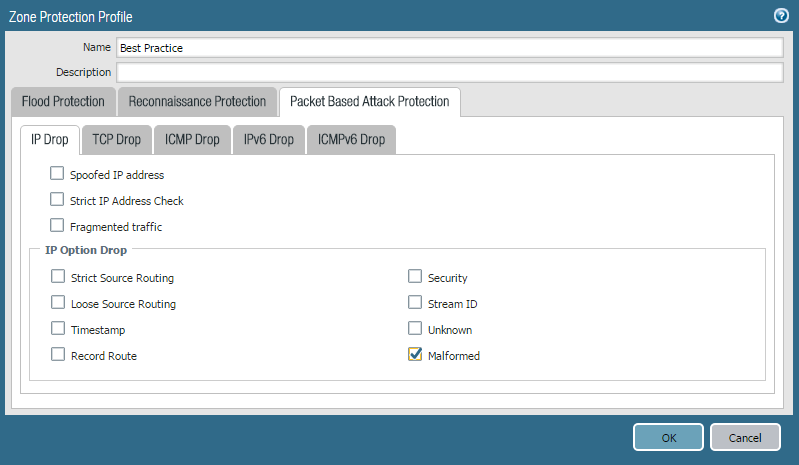799x465 pixels.
Task: Check Strict IP Address Check option
Action: [57, 200]
